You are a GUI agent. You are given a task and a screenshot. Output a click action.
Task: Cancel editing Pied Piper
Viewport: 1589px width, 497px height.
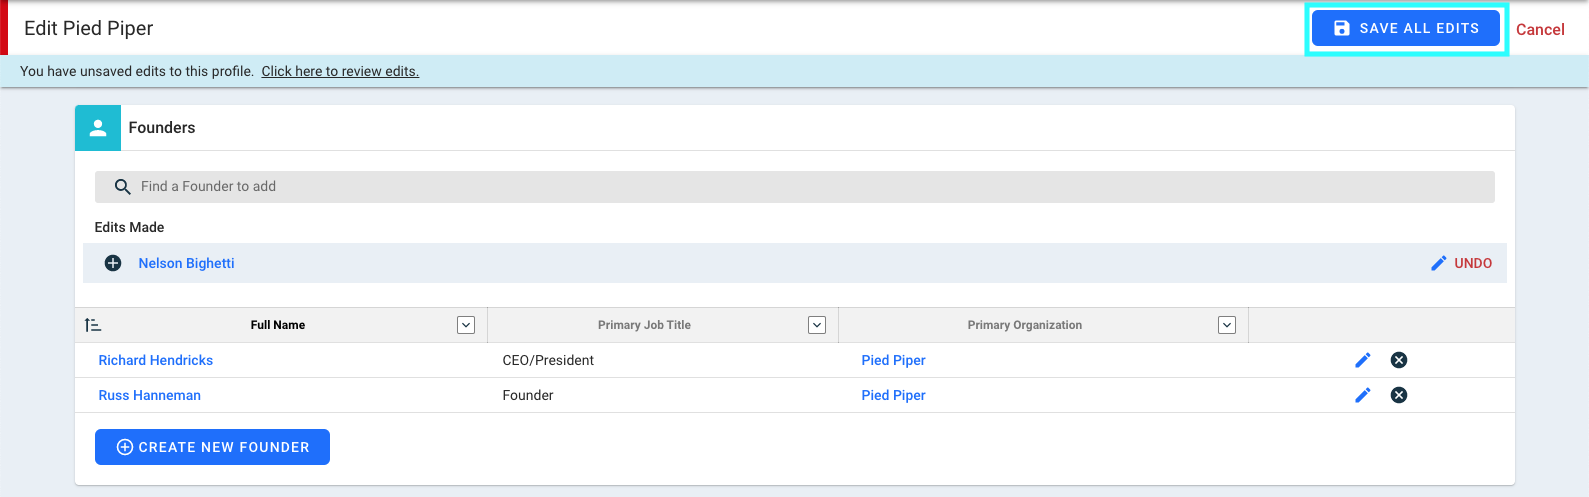point(1540,29)
